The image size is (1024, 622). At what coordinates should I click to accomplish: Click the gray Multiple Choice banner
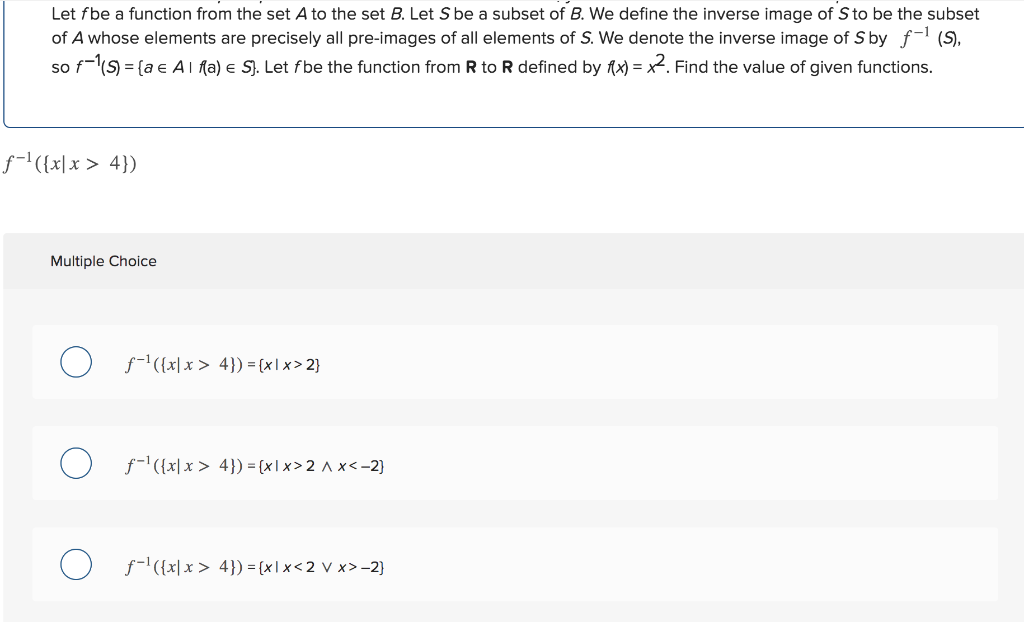pos(512,261)
